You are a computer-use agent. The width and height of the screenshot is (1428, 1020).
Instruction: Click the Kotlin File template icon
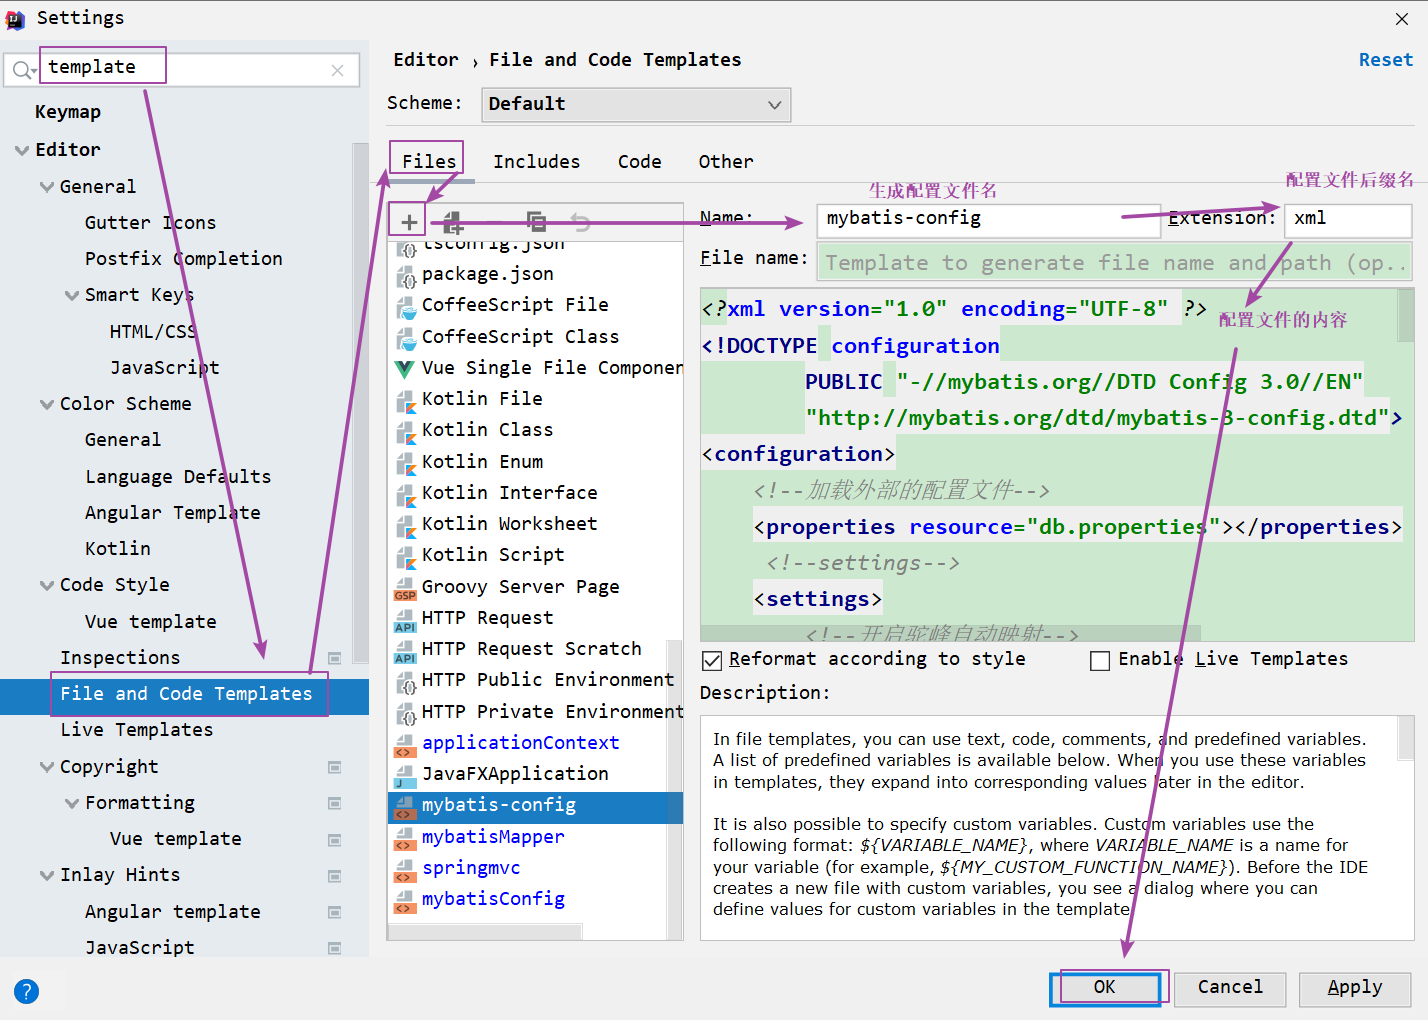point(405,400)
